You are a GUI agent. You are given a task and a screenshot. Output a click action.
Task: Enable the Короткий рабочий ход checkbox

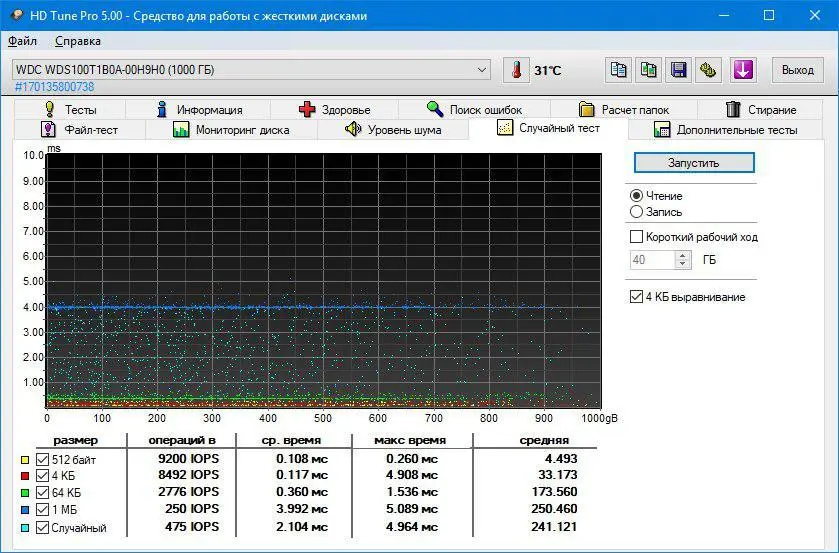[636, 237]
